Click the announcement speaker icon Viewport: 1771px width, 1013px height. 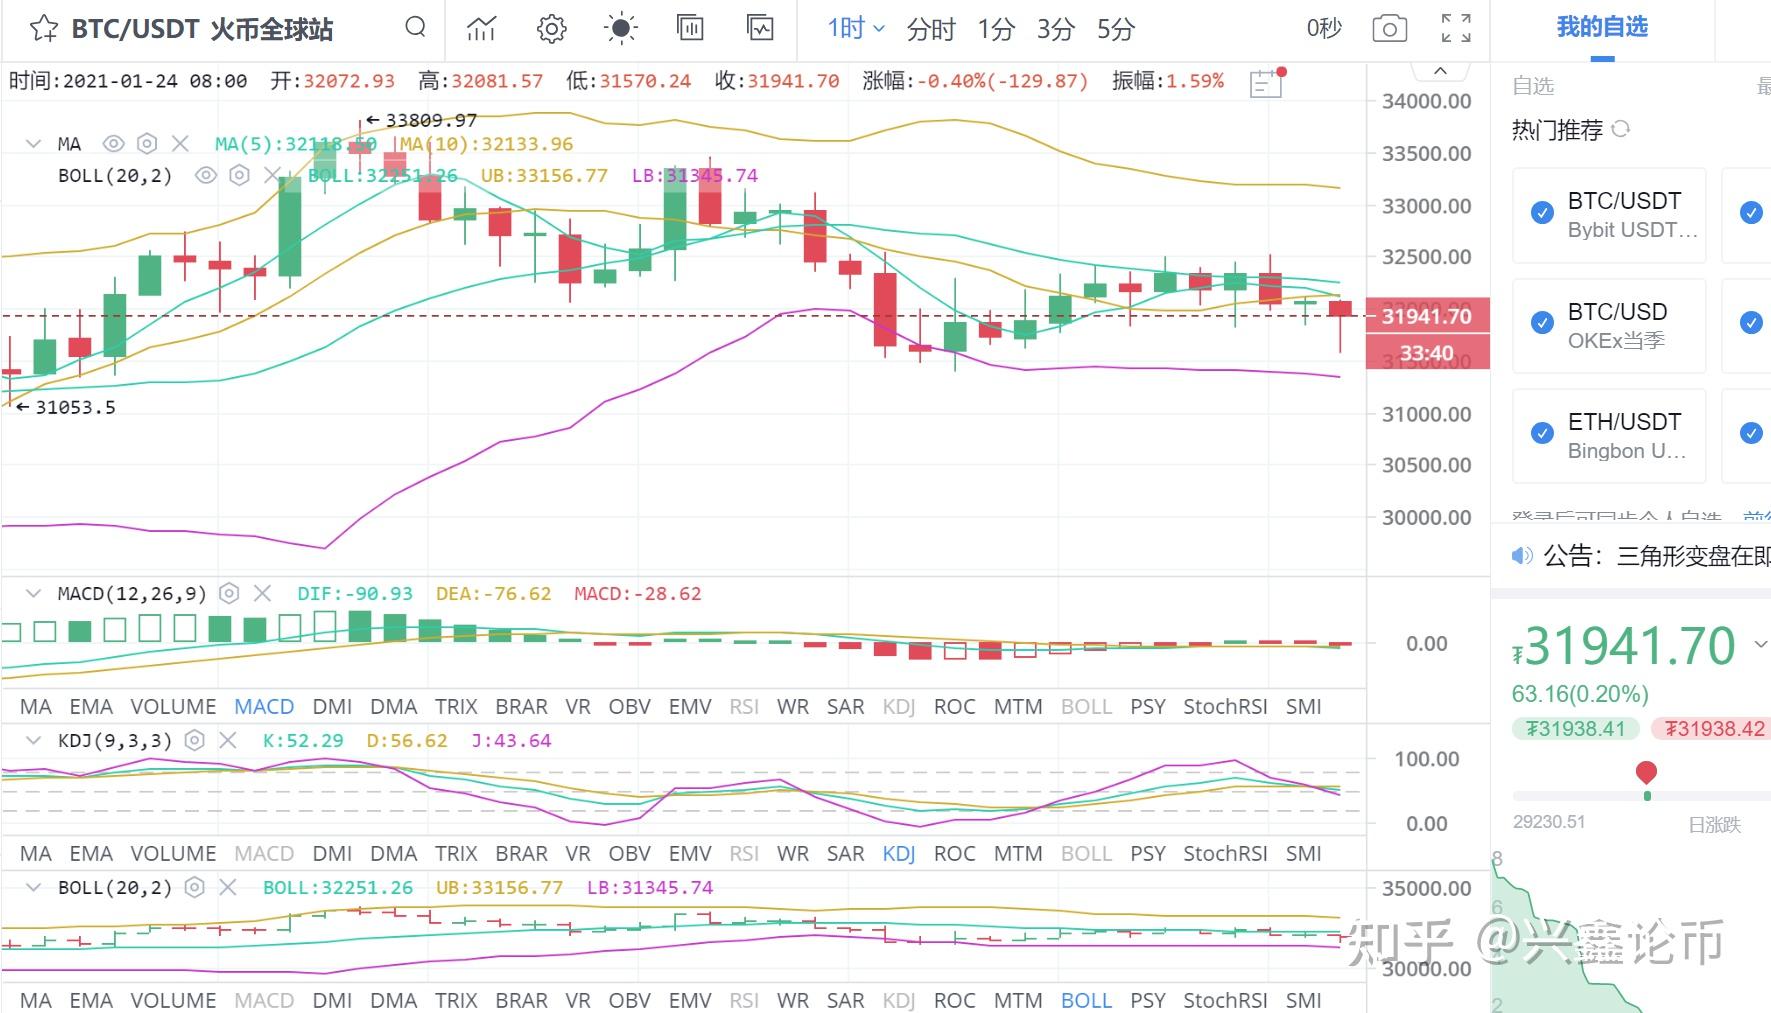click(x=1522, y=556)
